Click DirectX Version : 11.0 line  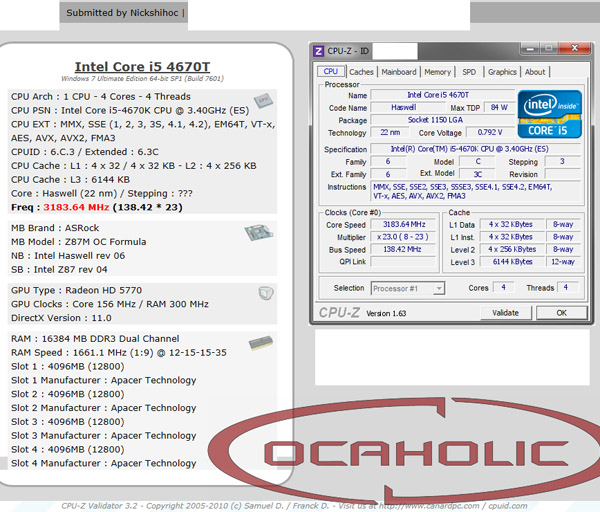(x=61, y=318)
